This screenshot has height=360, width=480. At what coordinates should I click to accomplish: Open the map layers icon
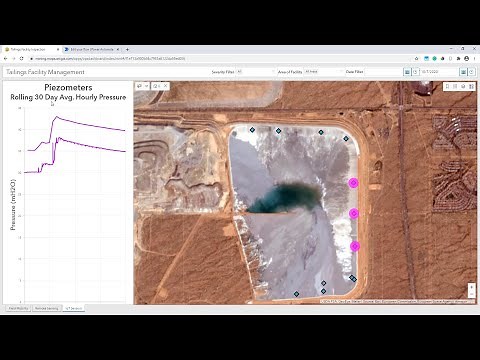coord(463,86)
